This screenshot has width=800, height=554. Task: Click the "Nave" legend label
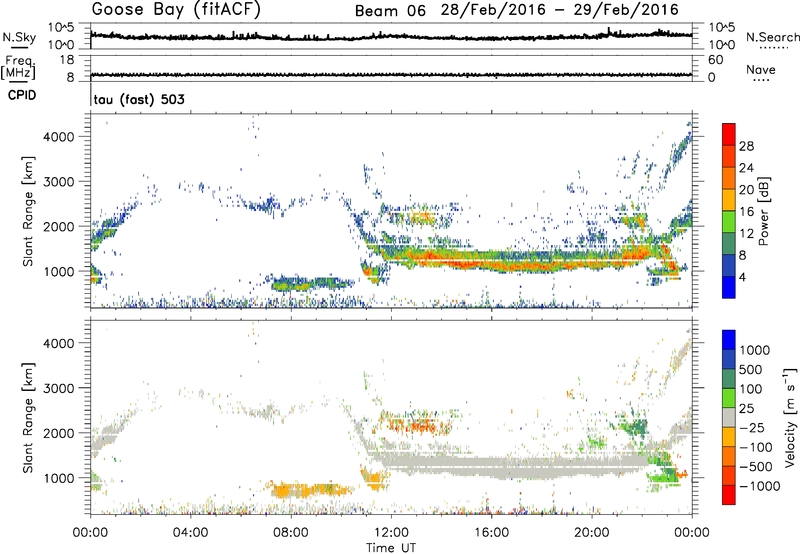click(x=760, y=70)
